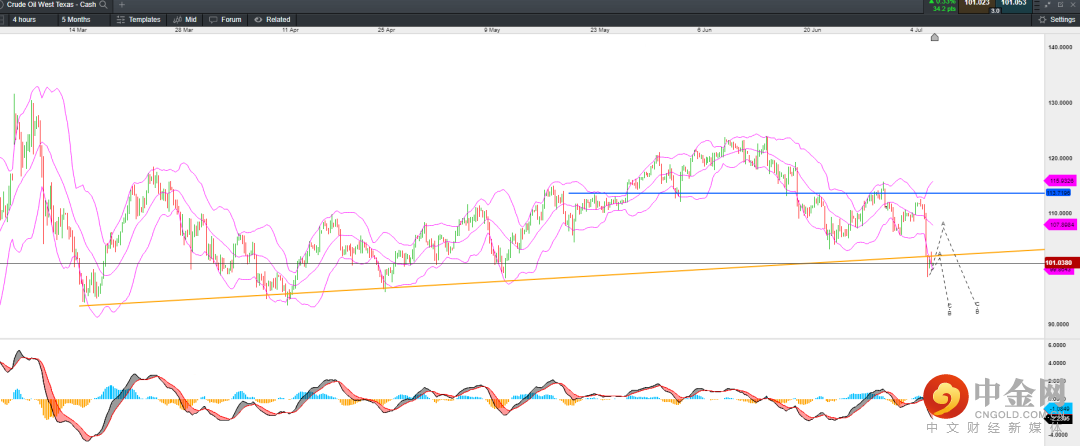The image size is (1080, 446).
Task: Click the buy price 101.053 button
Action: click(x=1014, y=6)
